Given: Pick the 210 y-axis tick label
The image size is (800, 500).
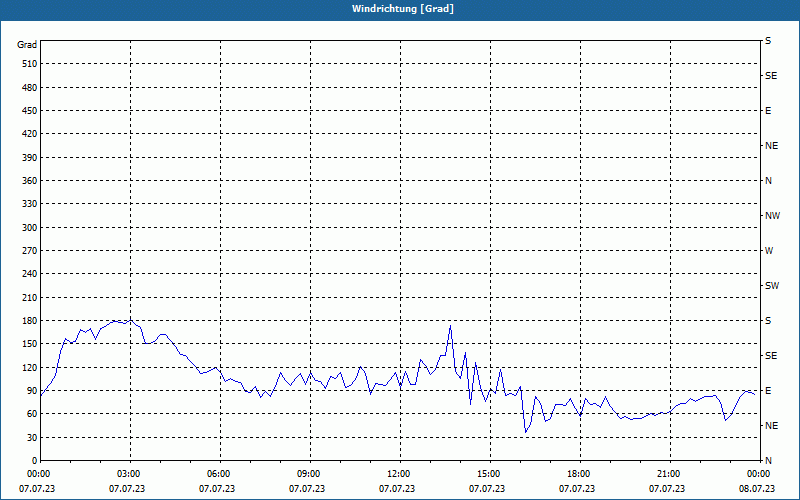Looking at the screenshot, I should (x=29, y=297).
